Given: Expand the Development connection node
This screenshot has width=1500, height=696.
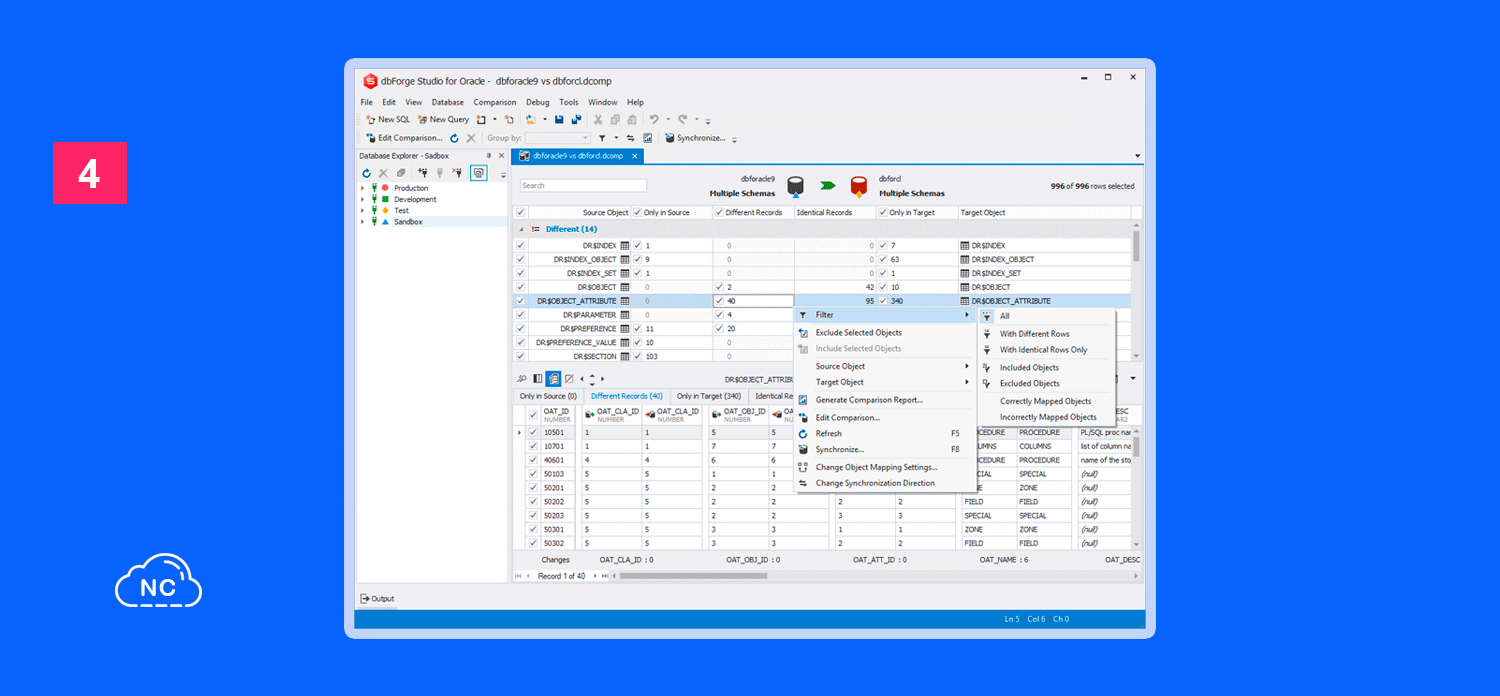Looking at the screenshot, I should (363, 199).
